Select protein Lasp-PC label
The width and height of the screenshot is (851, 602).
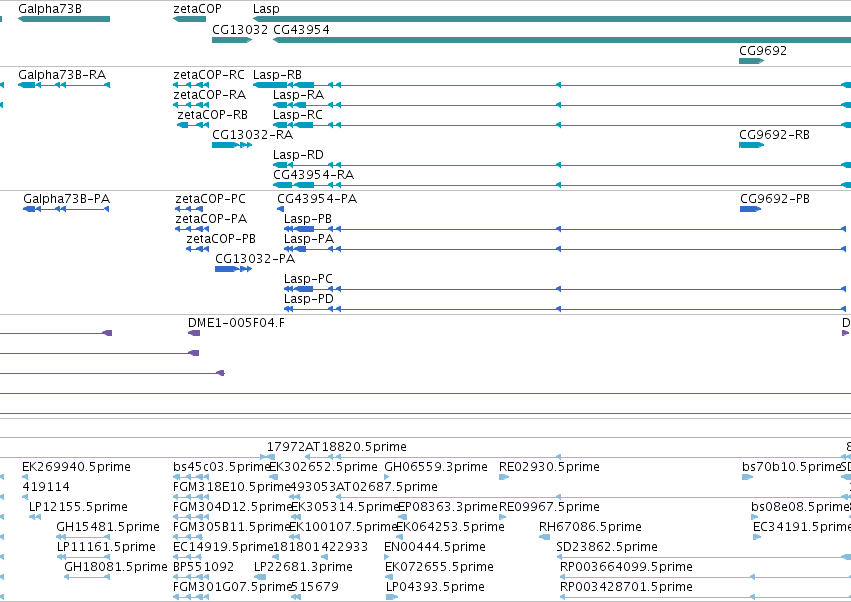308,279
